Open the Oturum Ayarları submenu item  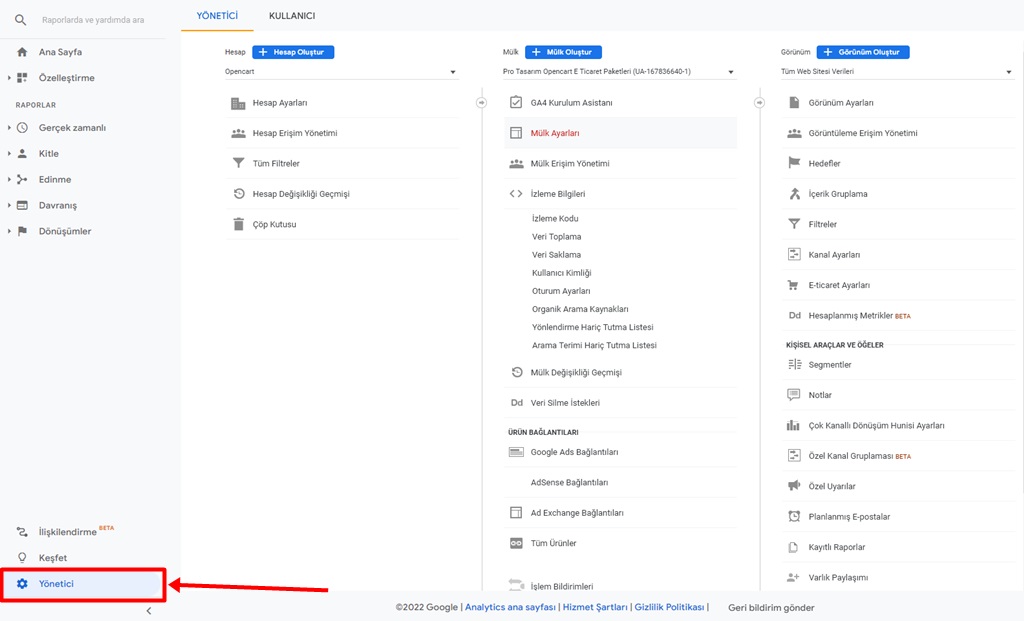point(561,291)
